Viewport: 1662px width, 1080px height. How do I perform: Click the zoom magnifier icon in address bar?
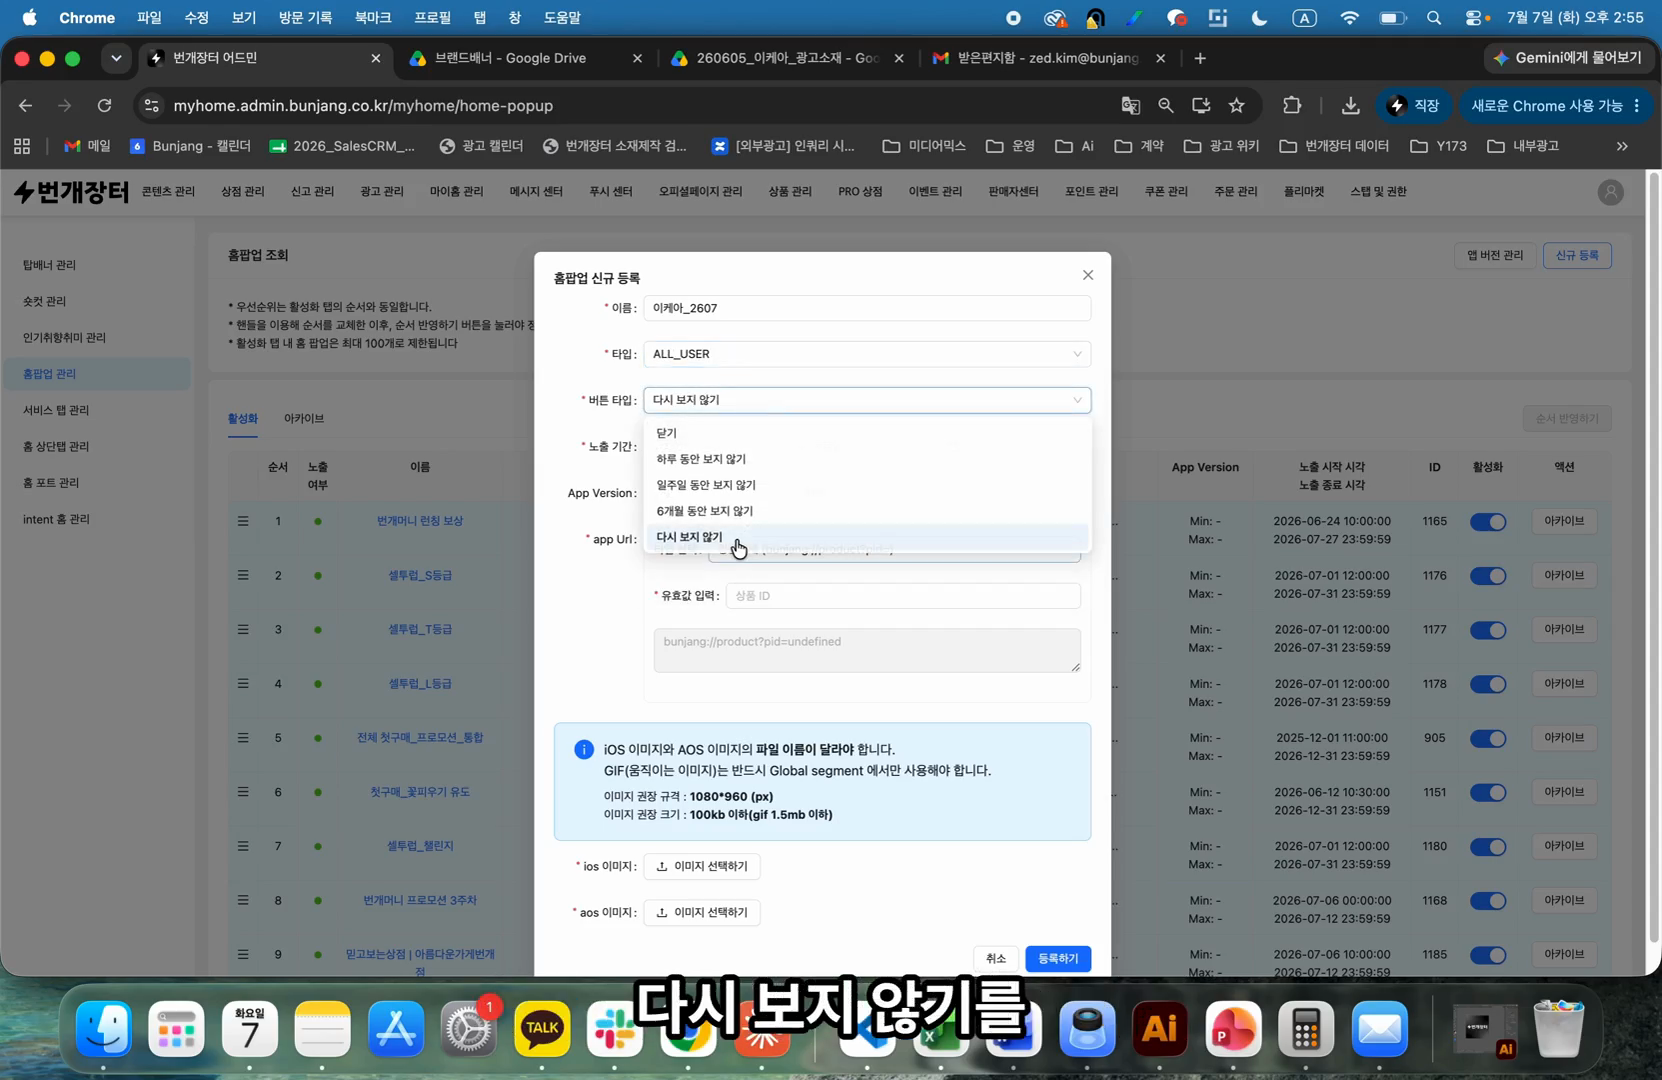coord(1166,105)
